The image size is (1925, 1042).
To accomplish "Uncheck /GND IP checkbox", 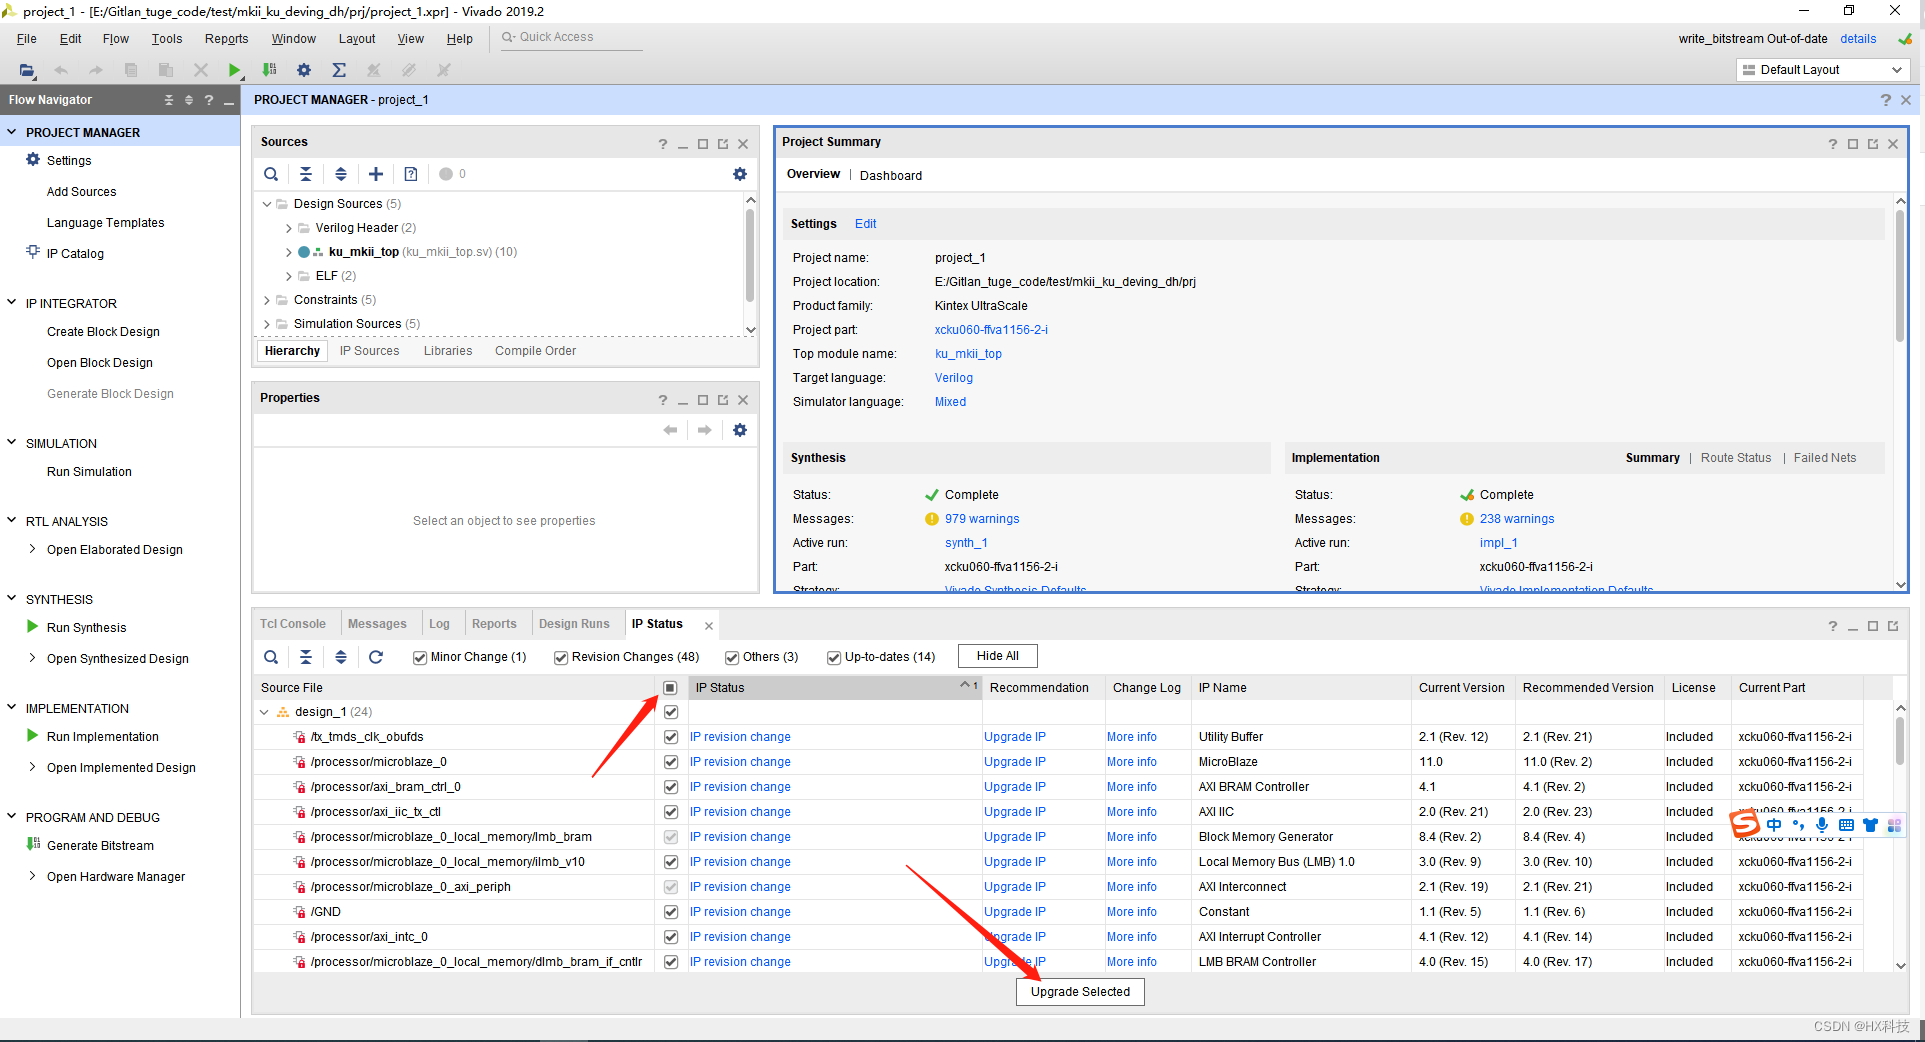I will click(x=671, y=912).
